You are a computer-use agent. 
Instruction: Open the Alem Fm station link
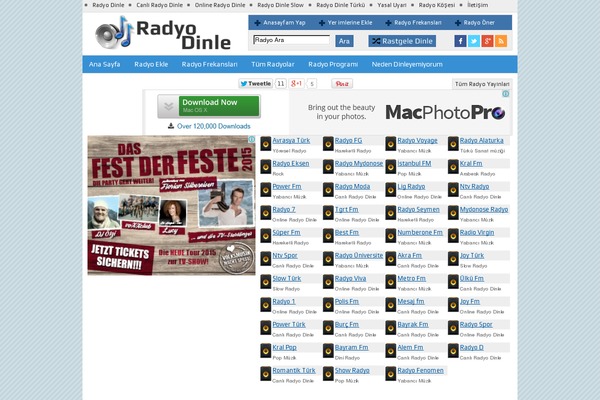point(410,347)
